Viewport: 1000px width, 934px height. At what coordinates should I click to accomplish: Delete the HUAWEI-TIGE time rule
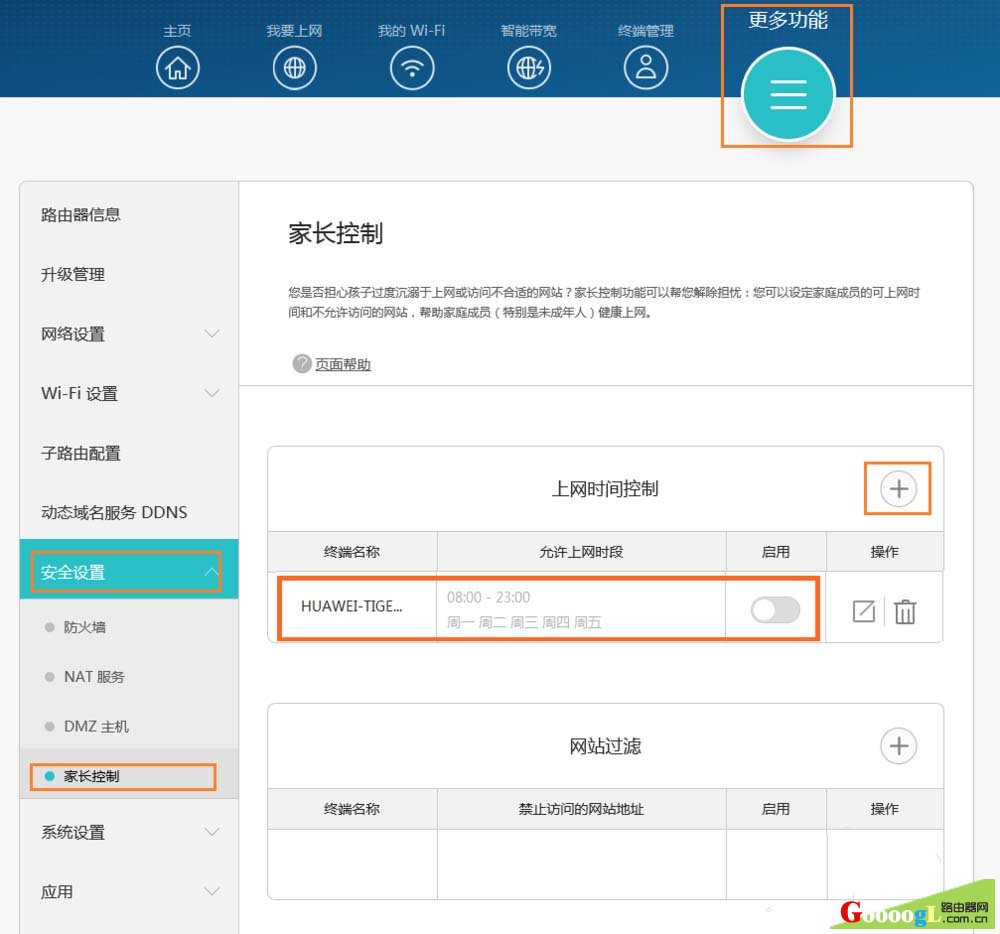905,611
